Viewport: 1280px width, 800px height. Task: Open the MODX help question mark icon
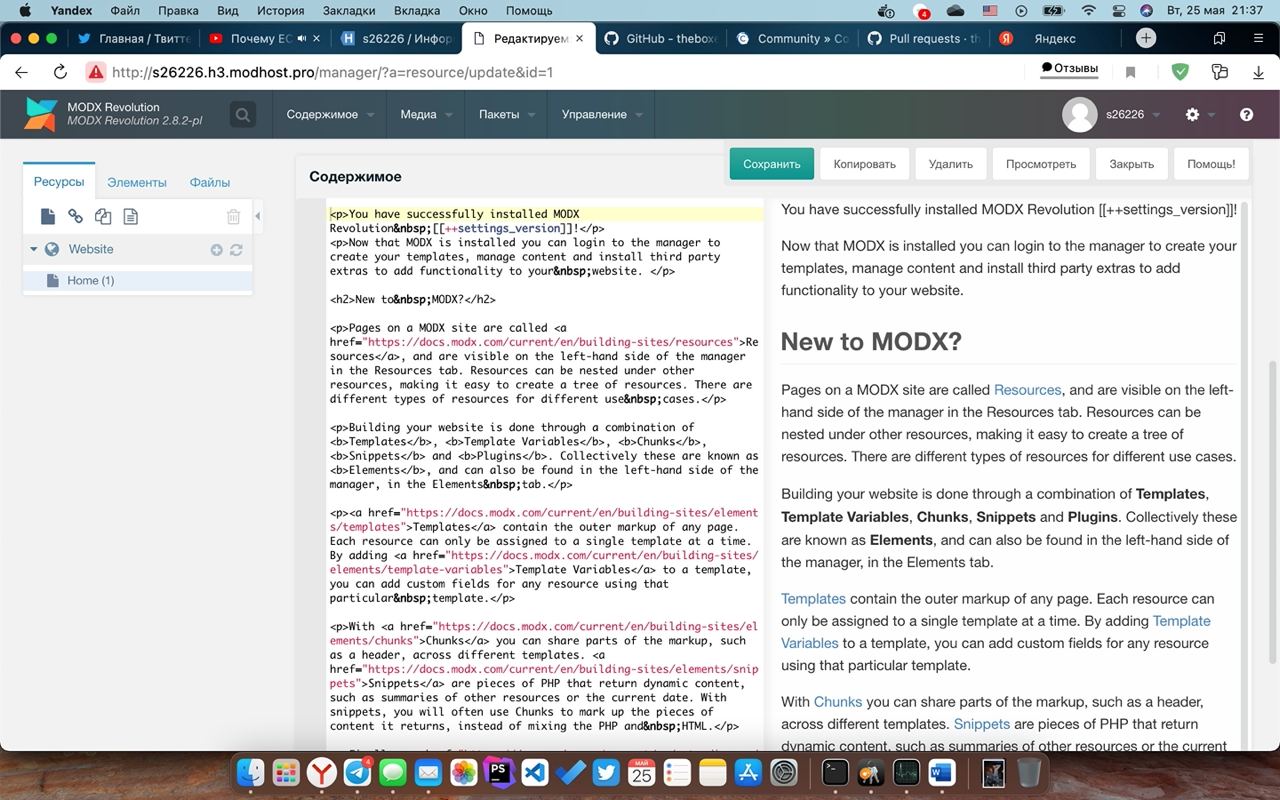coord(1246,115)
